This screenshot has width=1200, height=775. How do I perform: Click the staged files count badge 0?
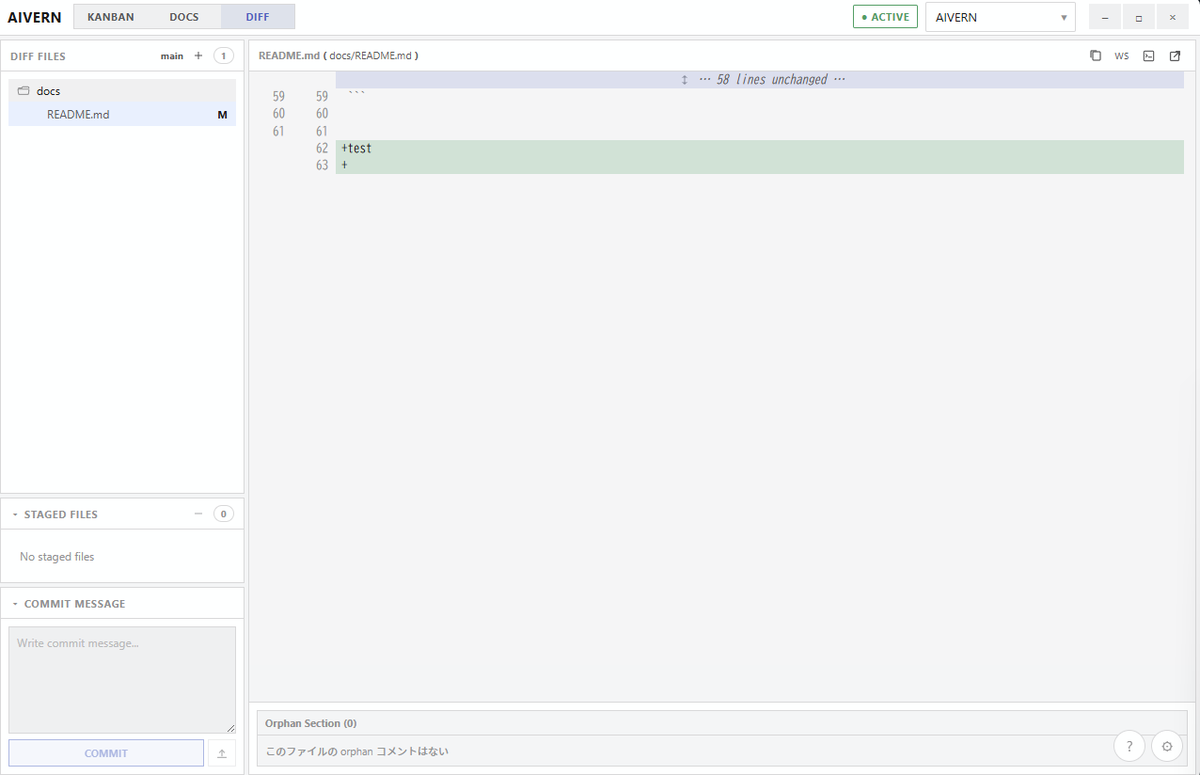tap(224, 514)
